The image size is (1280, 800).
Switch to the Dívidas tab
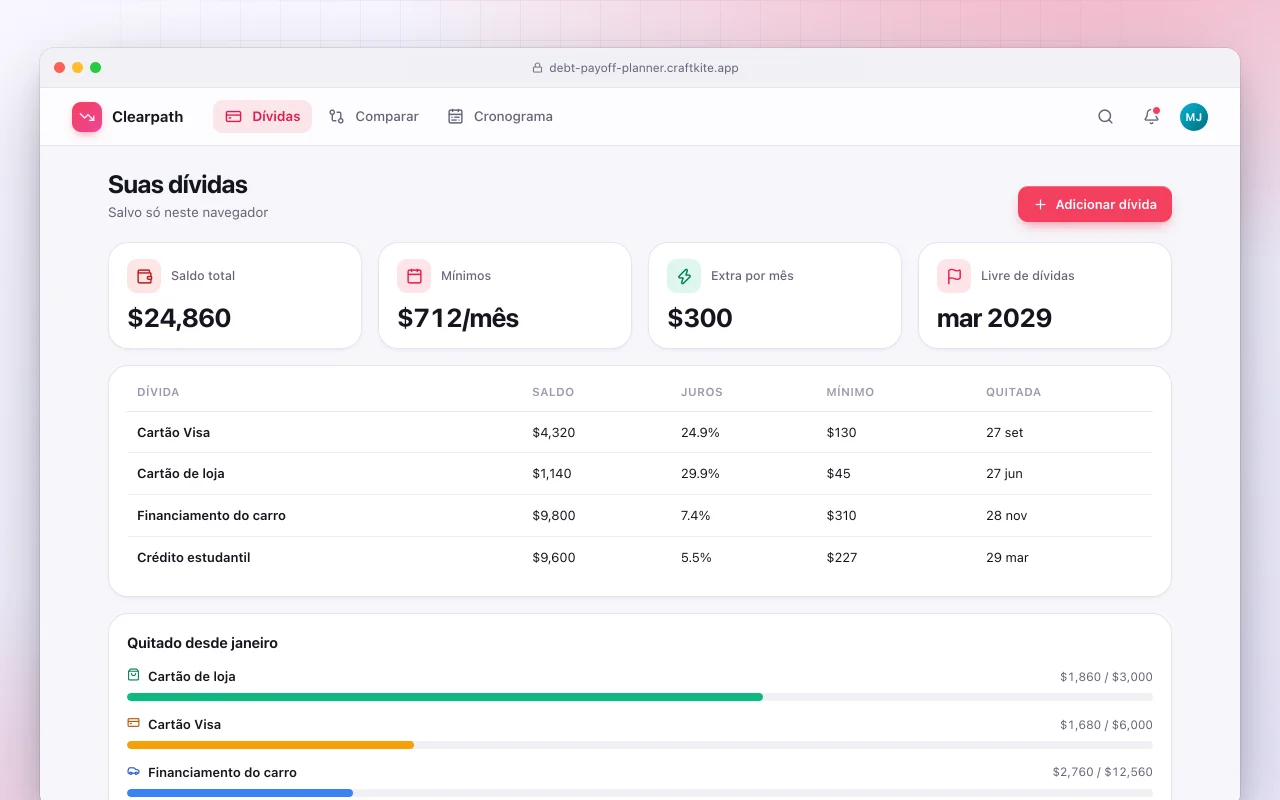(x=262, y=116)
